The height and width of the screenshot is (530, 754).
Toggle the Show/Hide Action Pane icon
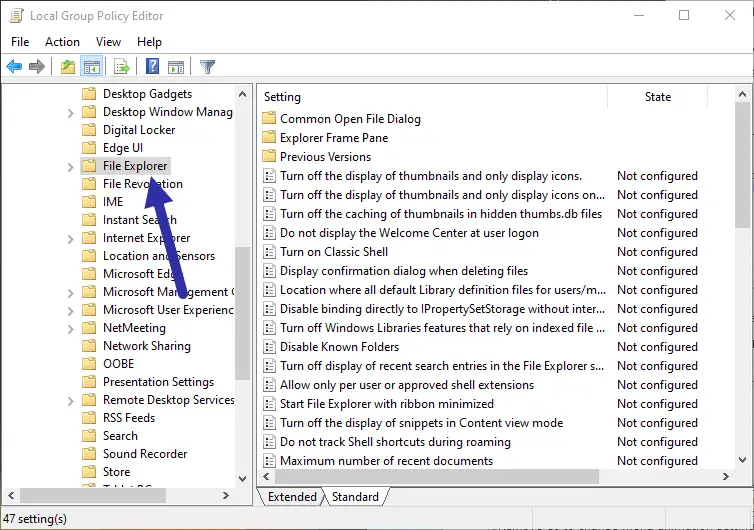176,67
